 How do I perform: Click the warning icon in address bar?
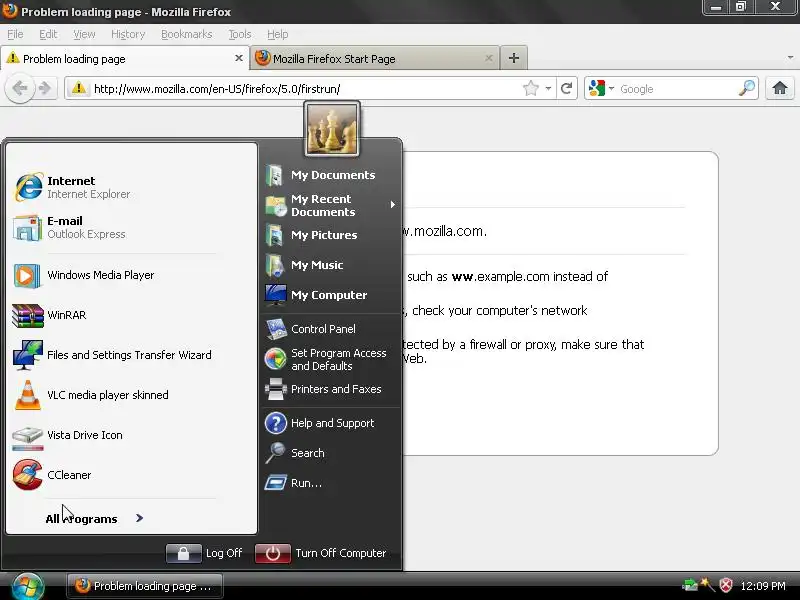click(x=79, y=88)
